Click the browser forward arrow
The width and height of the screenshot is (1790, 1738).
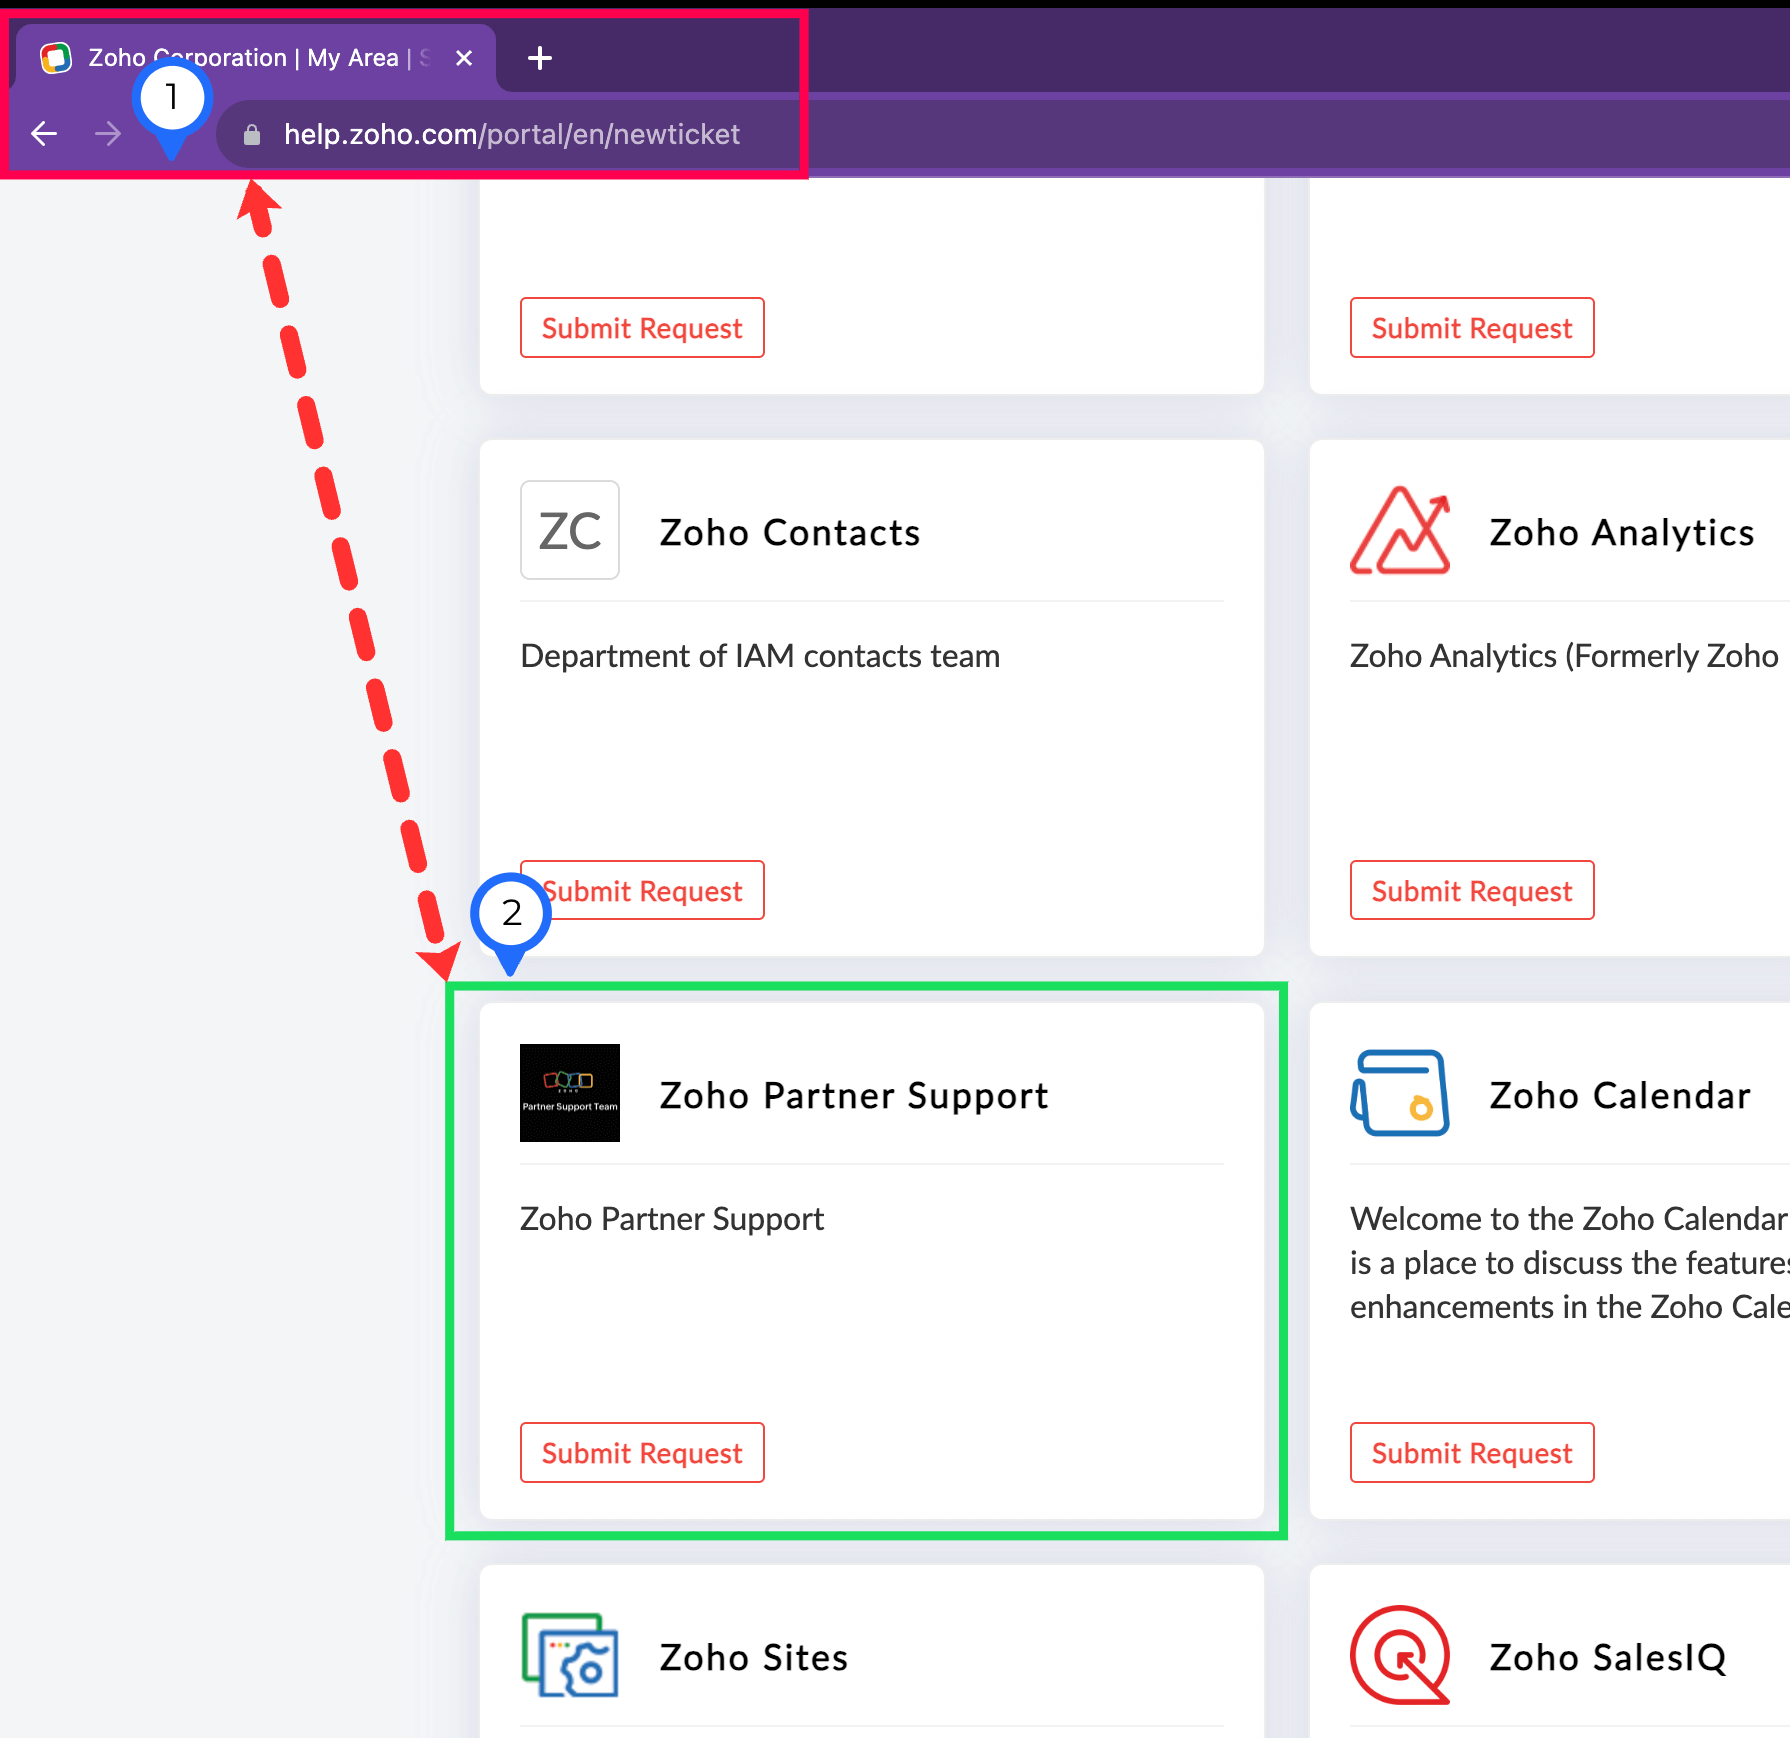[108, 133]
